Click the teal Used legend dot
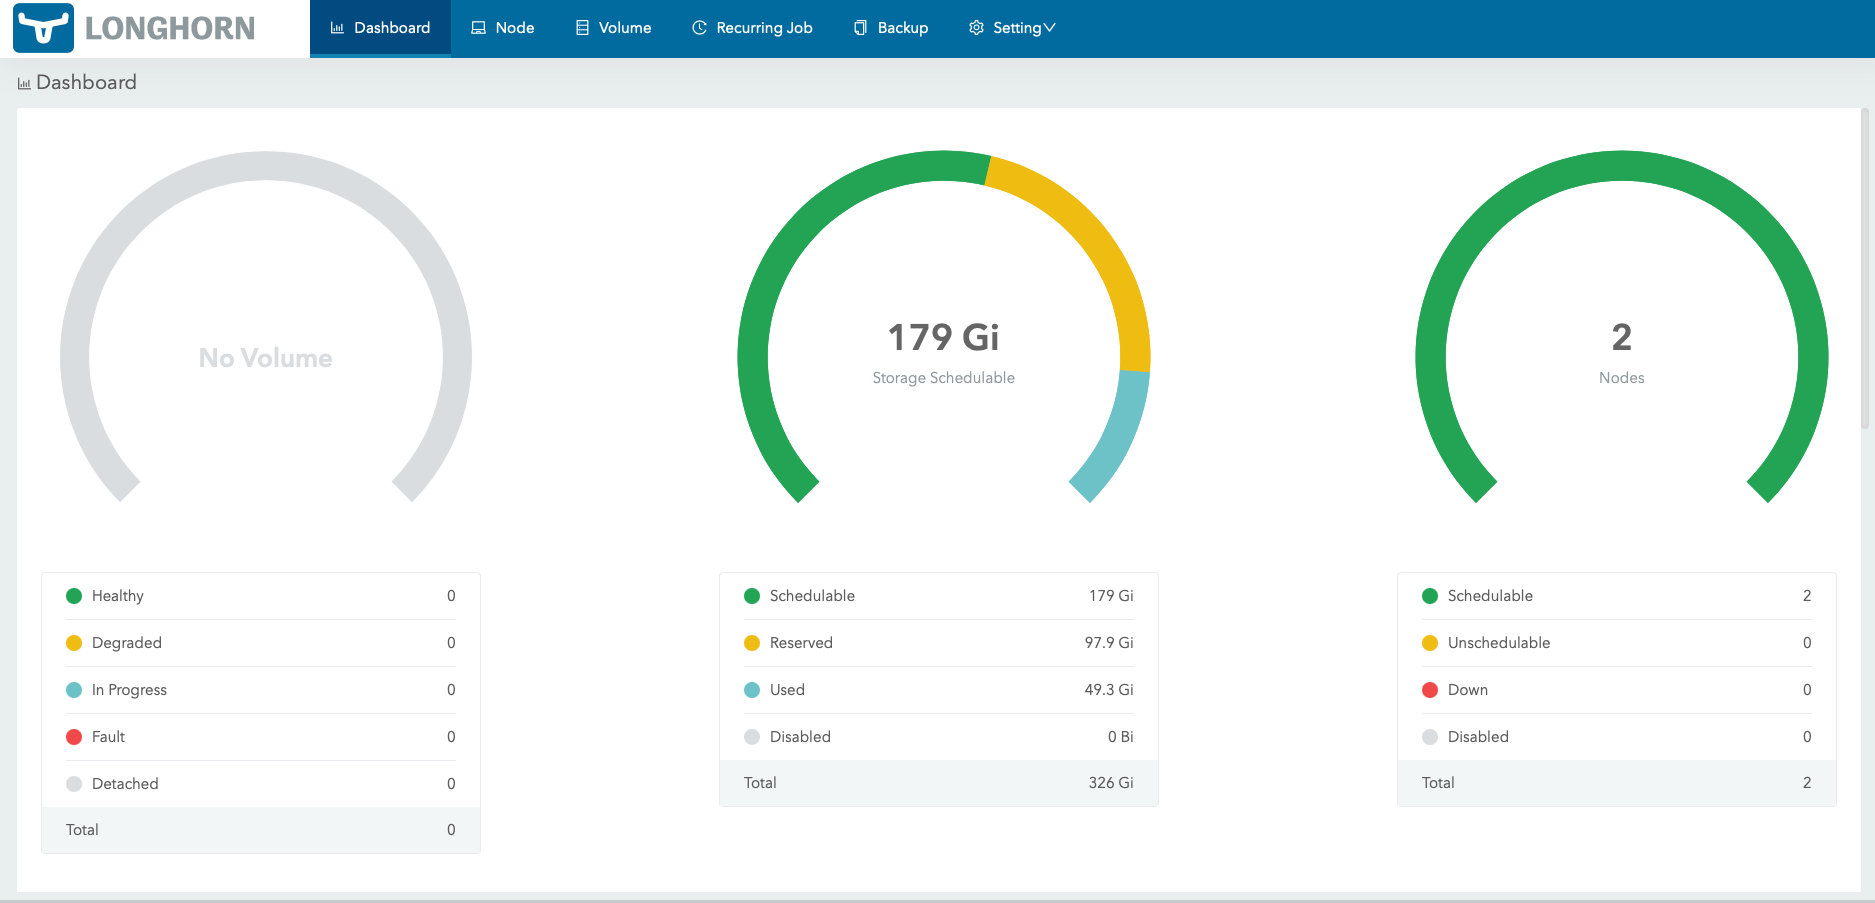The image size is (1875, 903). tap(752, 690)
